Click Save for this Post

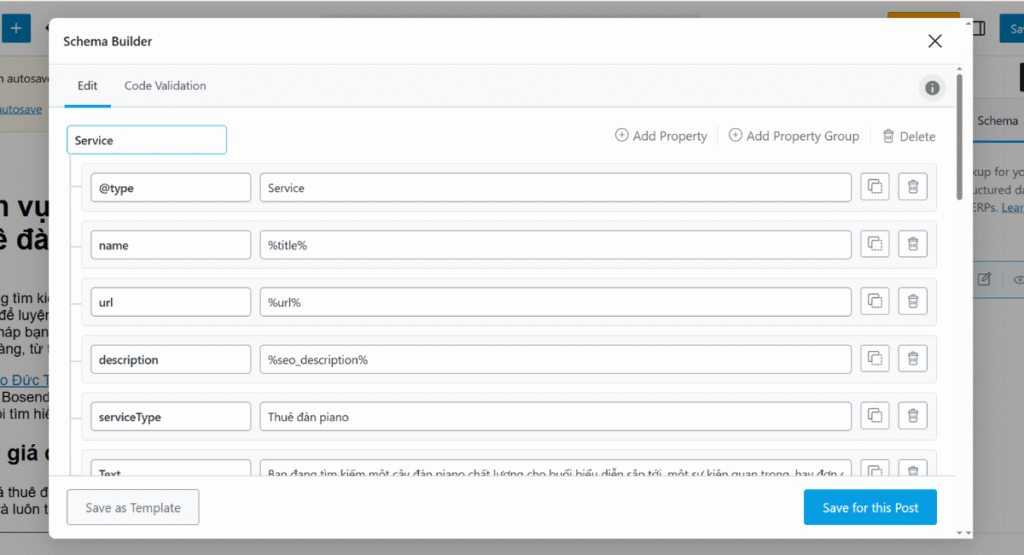point(870,507)
